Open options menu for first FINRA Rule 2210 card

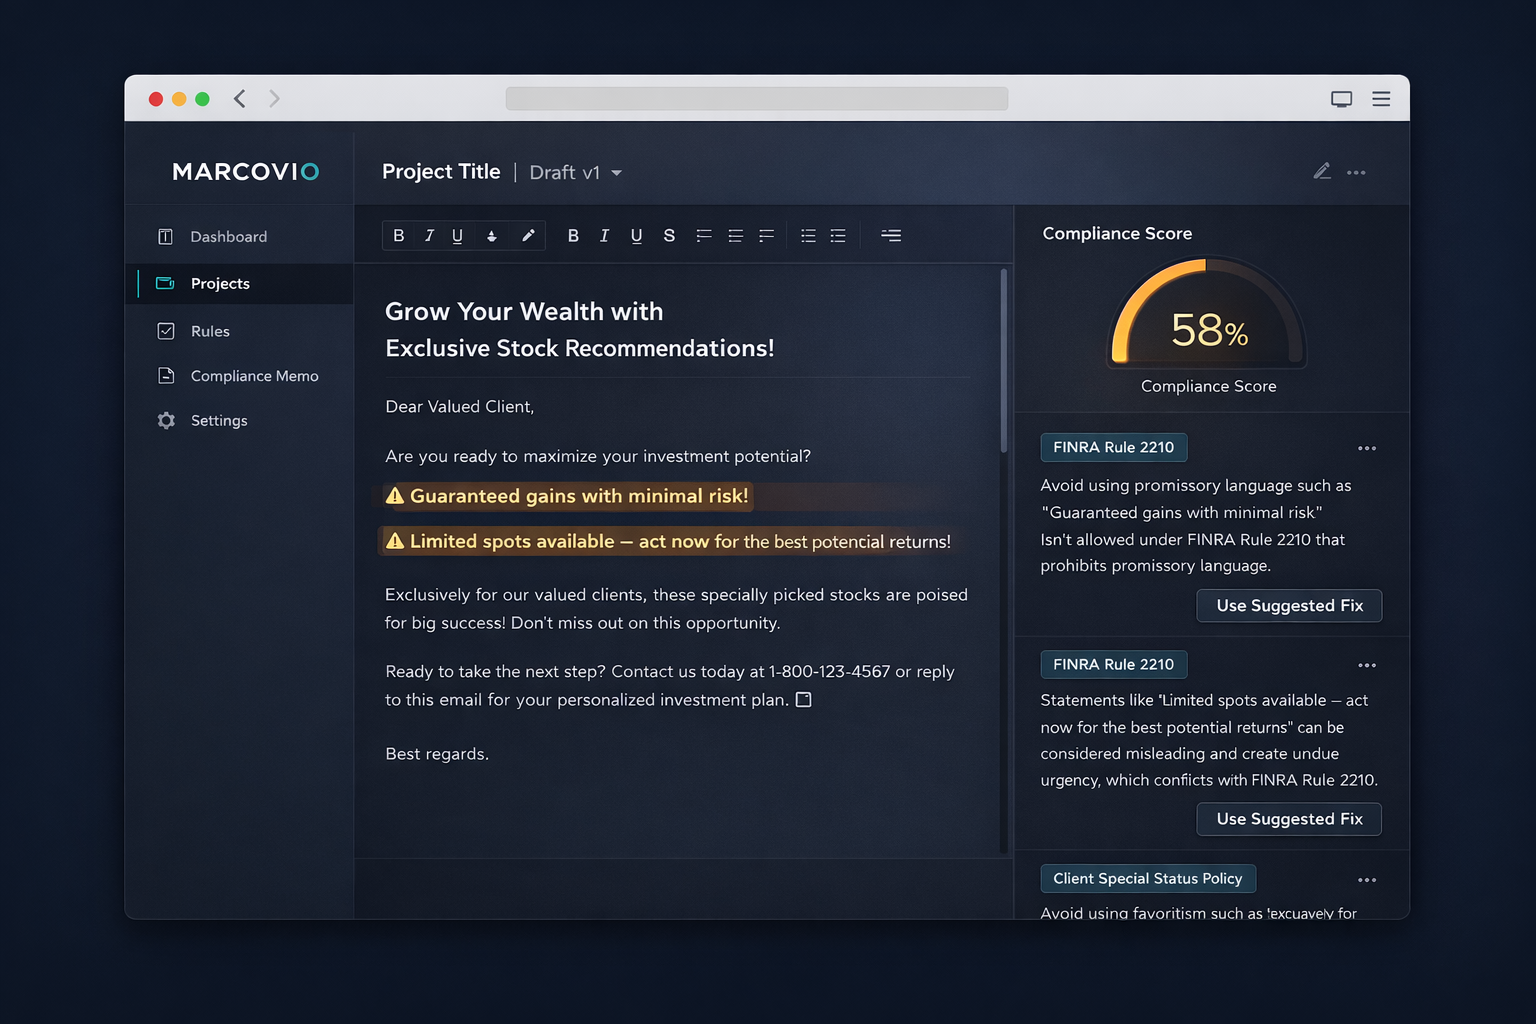tap(1367, 448)
